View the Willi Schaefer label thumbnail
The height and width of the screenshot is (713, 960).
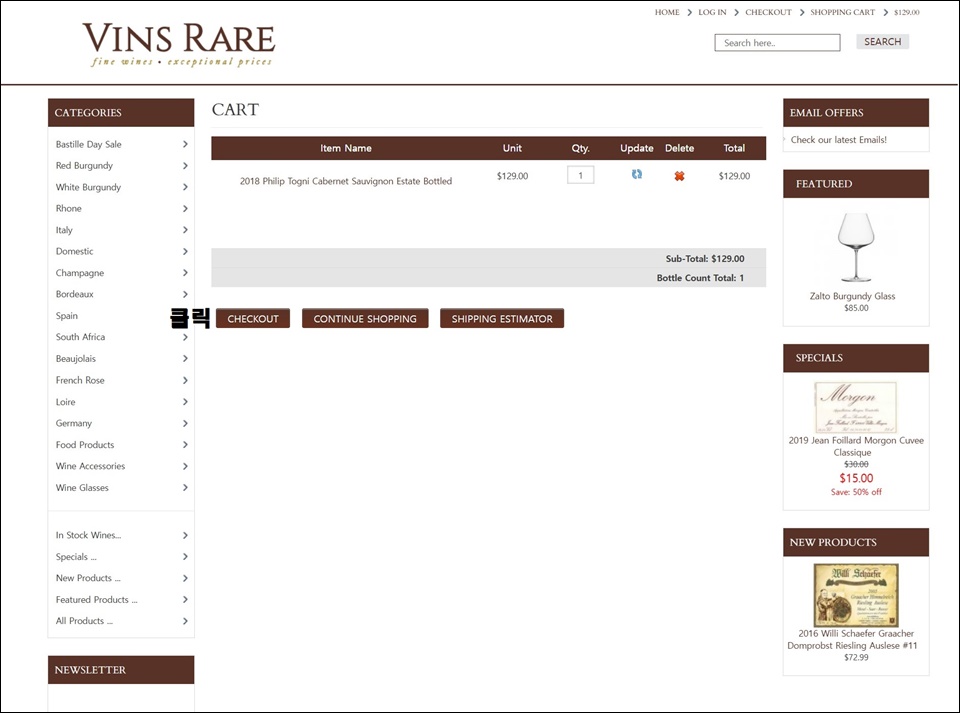click(855, 595)
